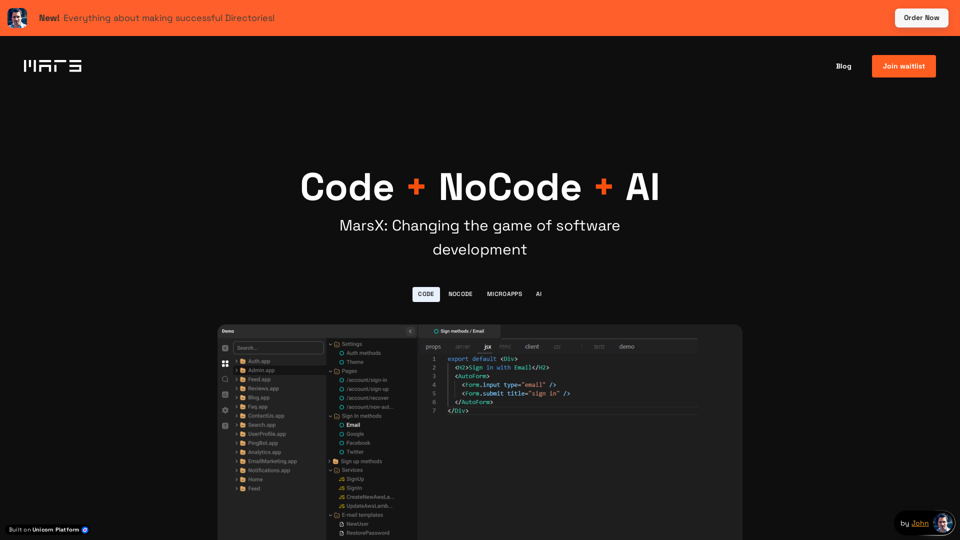Expand the Analytics.app folder chevron
This screenshot has width=960, height=540.
pos(237,452)
